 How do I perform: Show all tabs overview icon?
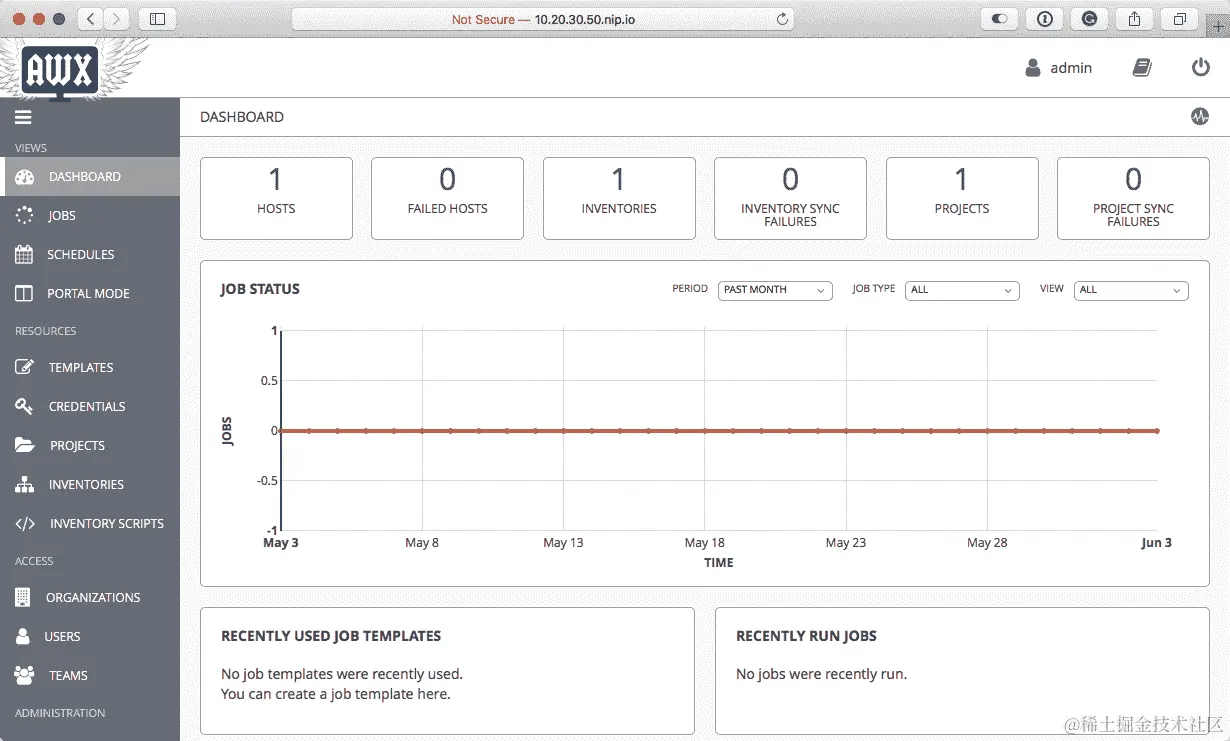[x=1180, y=19]
